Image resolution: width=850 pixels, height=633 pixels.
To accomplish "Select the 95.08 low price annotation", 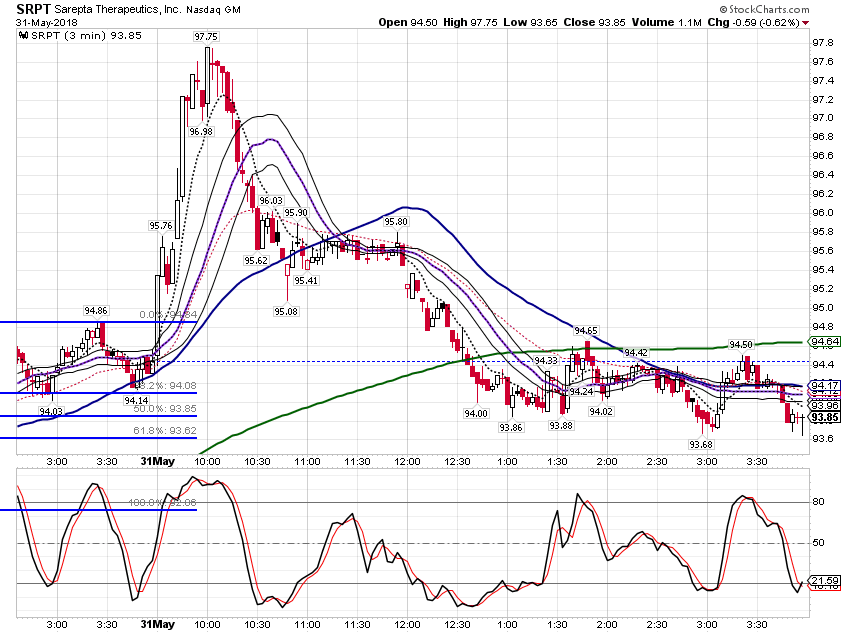I will tap(286, 312).
